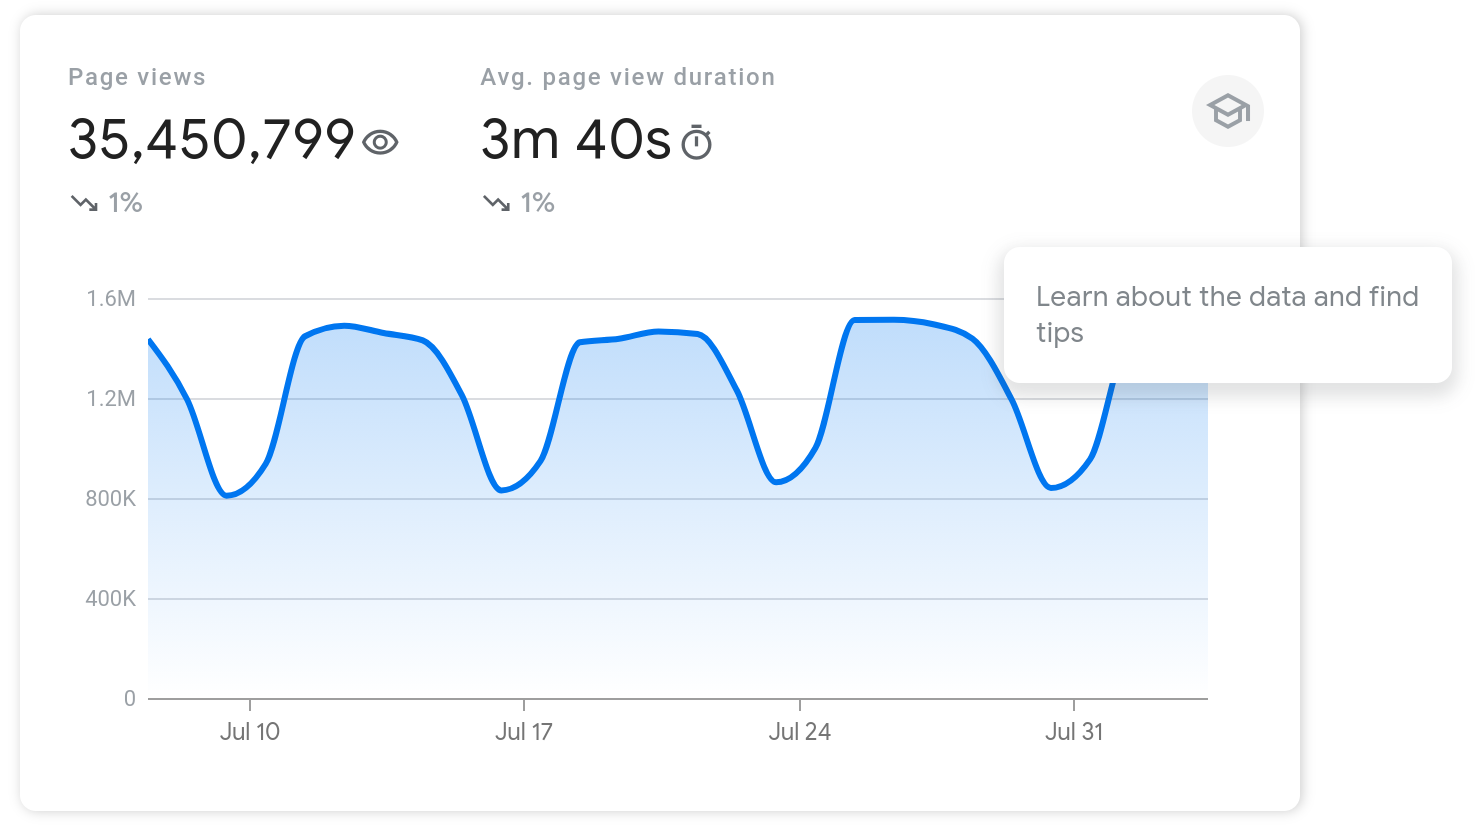Click the trend arrow under Avg. page view duration
Image resolution: width=1482 pixels, height=832 pixels.
coord(498,203)
